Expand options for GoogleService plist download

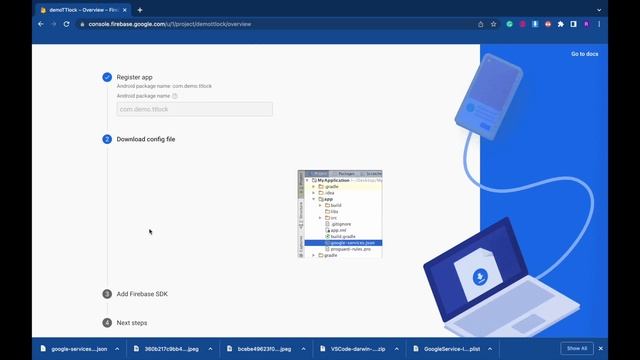click(490, 349)
